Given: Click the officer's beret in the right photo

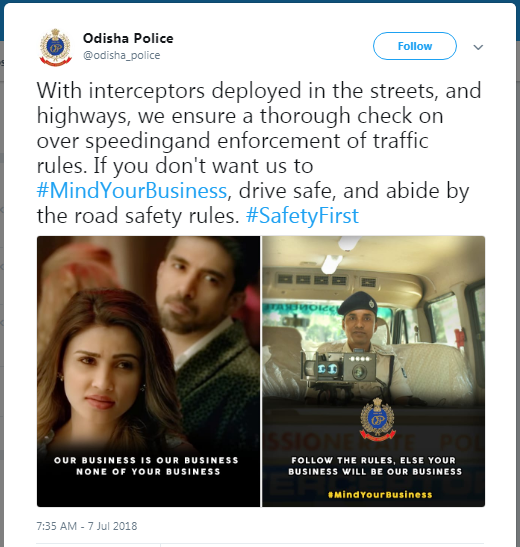Looking at the screenshot, I should (357, 303).
